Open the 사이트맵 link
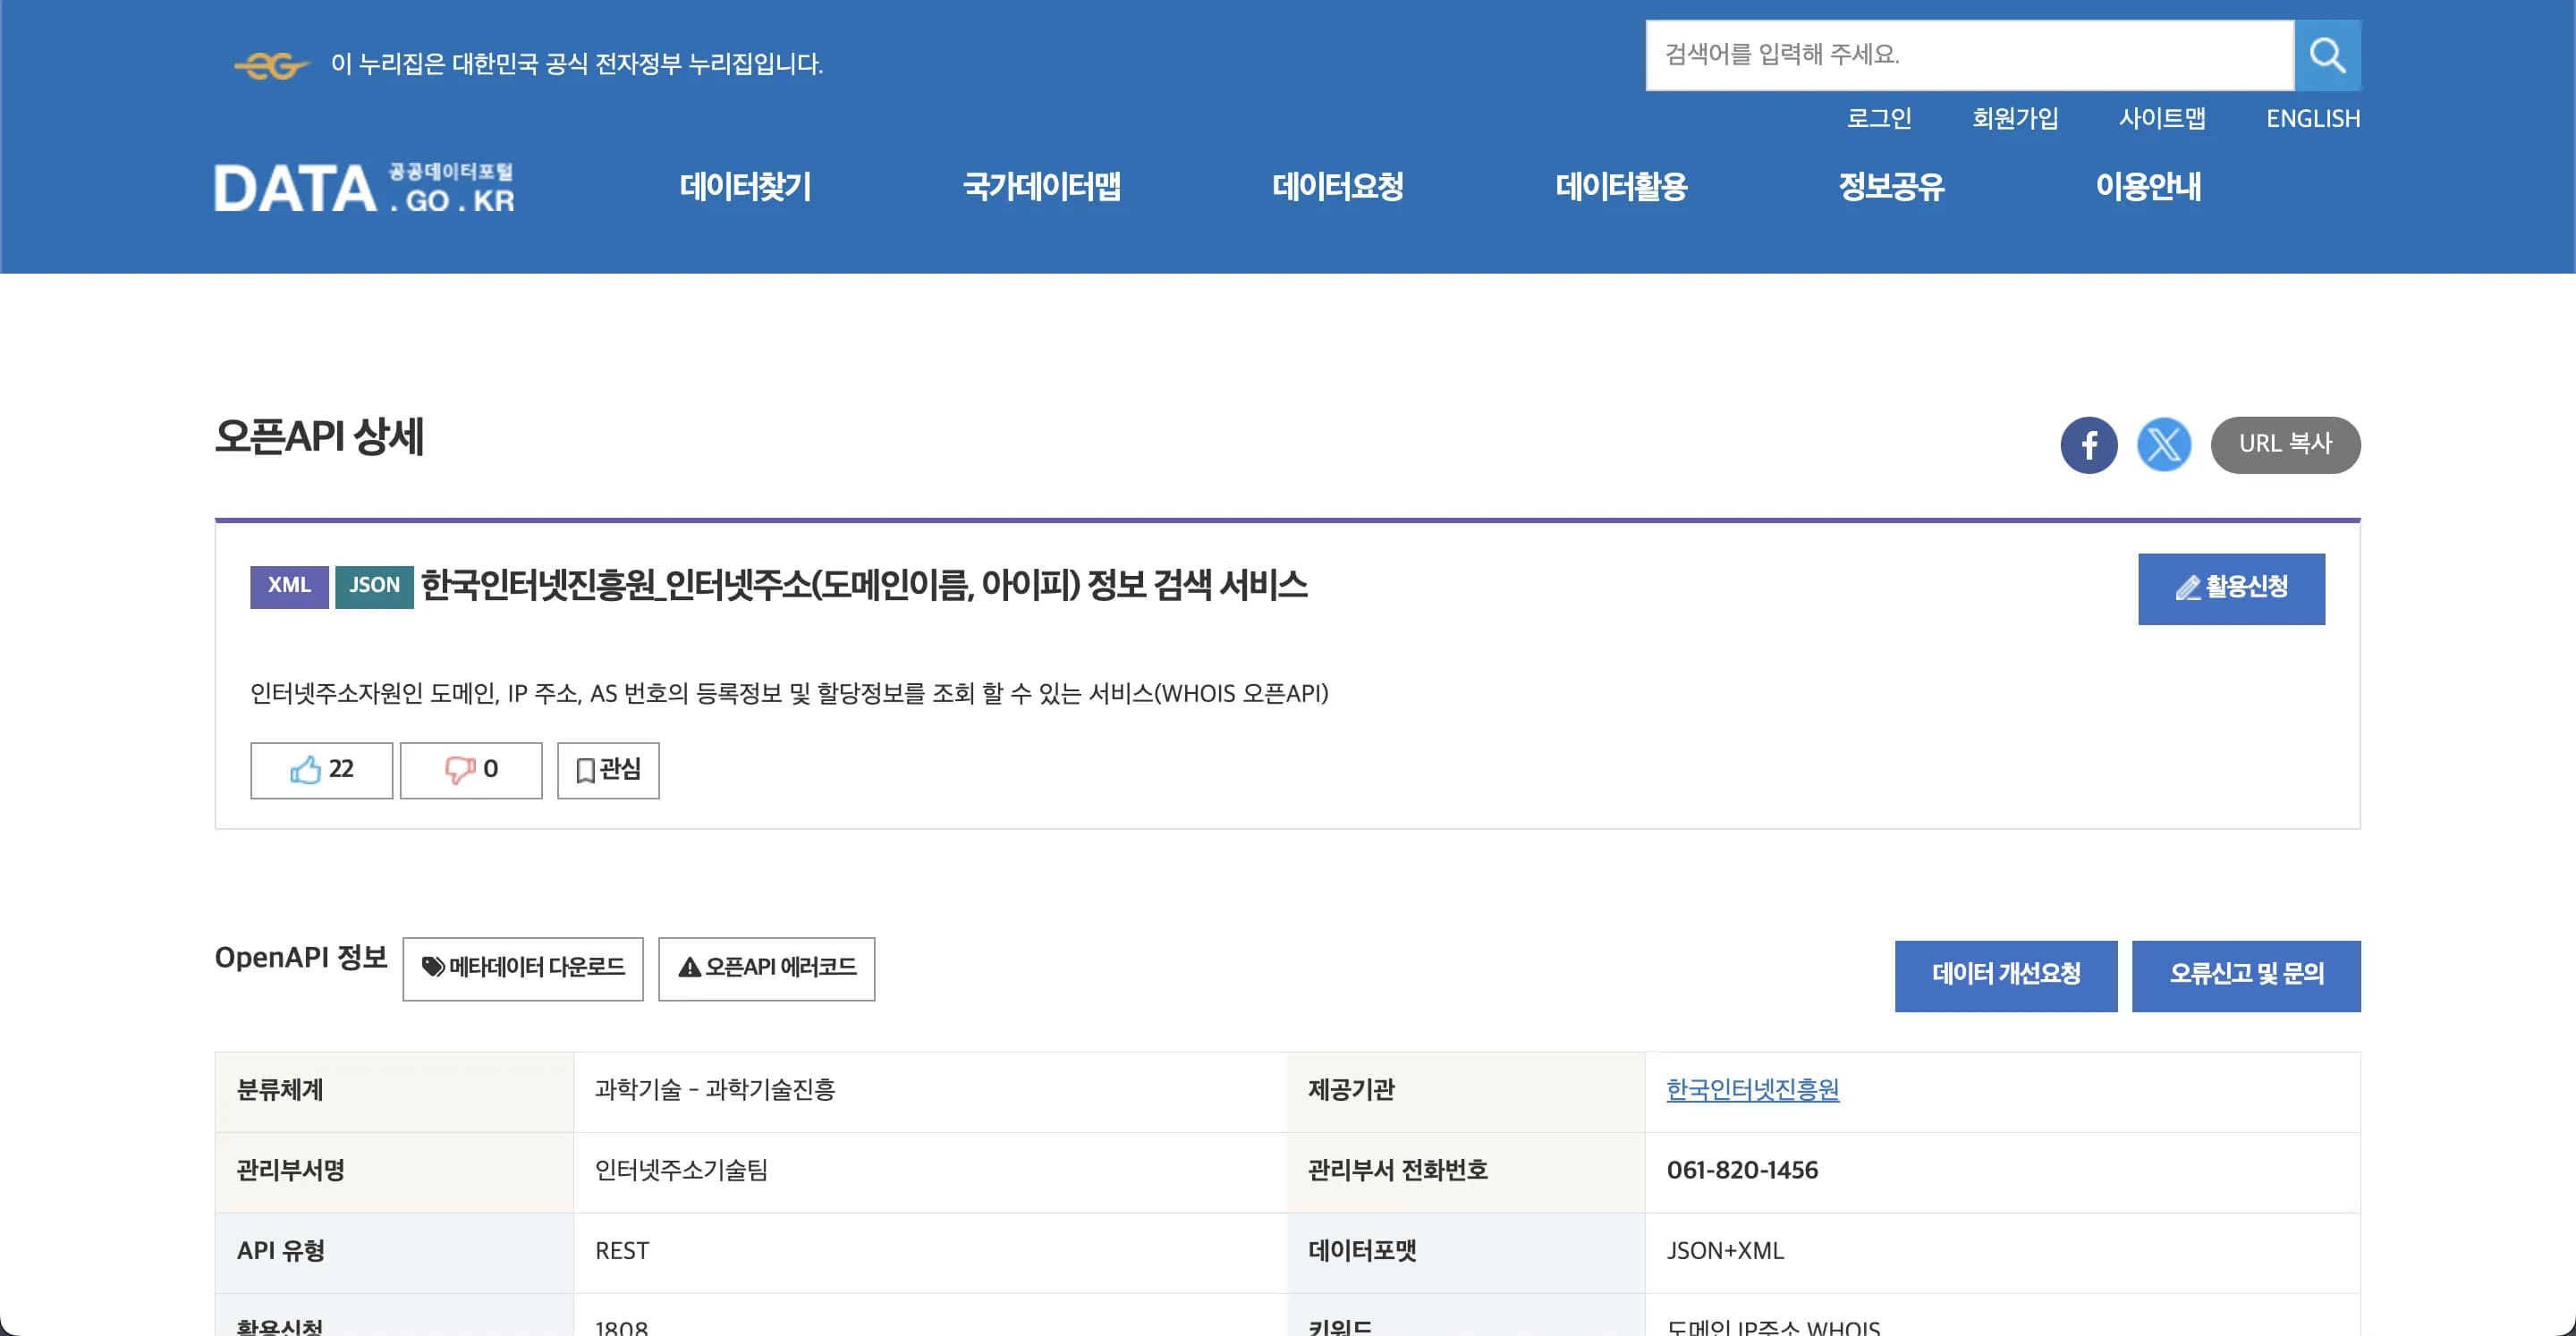 point(2162,119)
